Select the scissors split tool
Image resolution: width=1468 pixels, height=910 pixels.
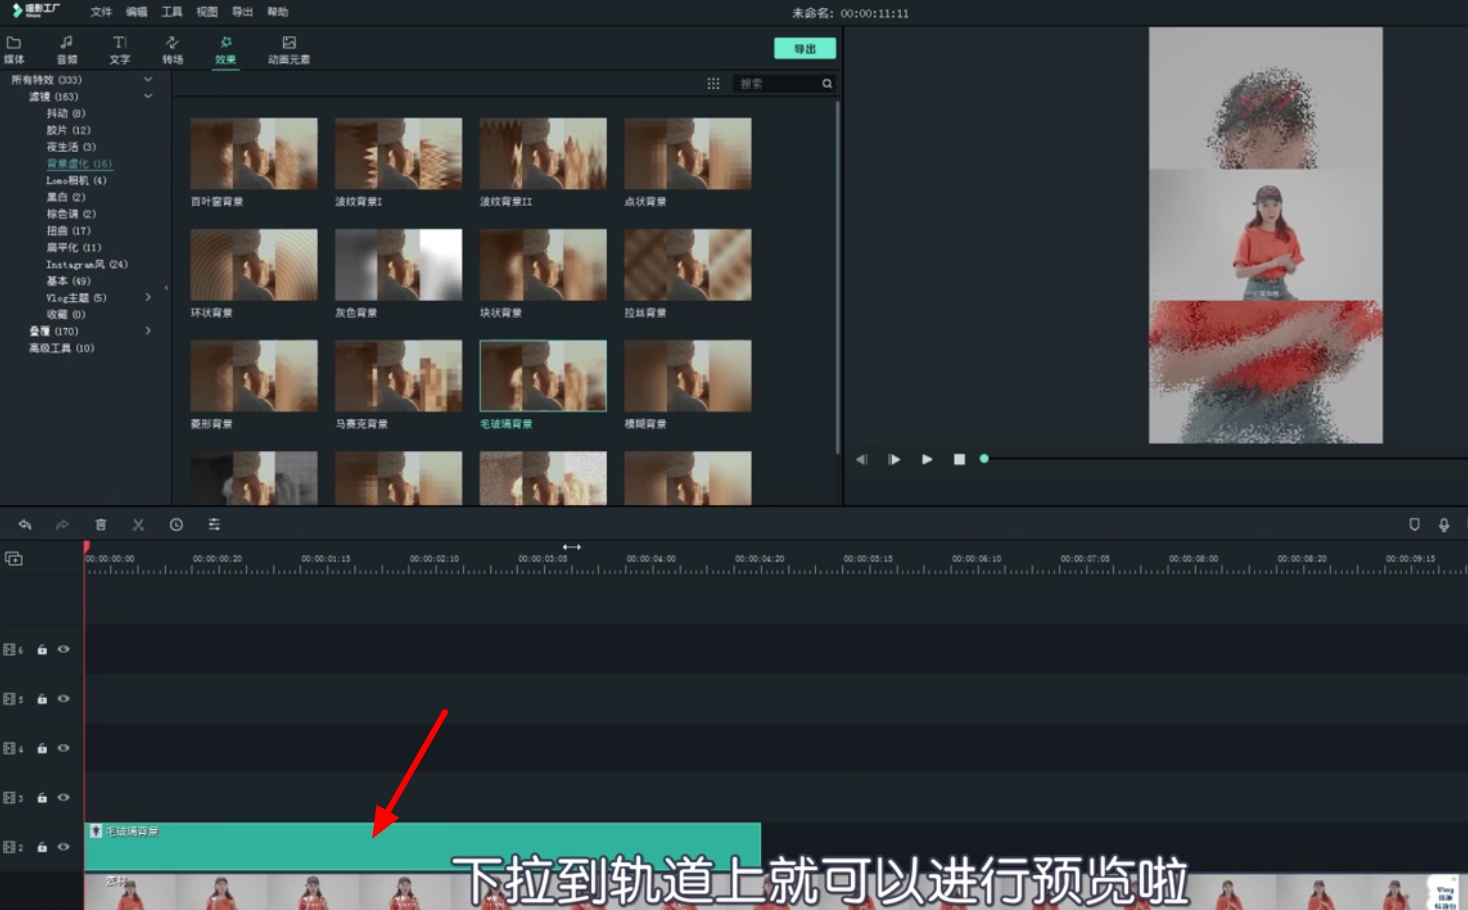pos(138,524)
